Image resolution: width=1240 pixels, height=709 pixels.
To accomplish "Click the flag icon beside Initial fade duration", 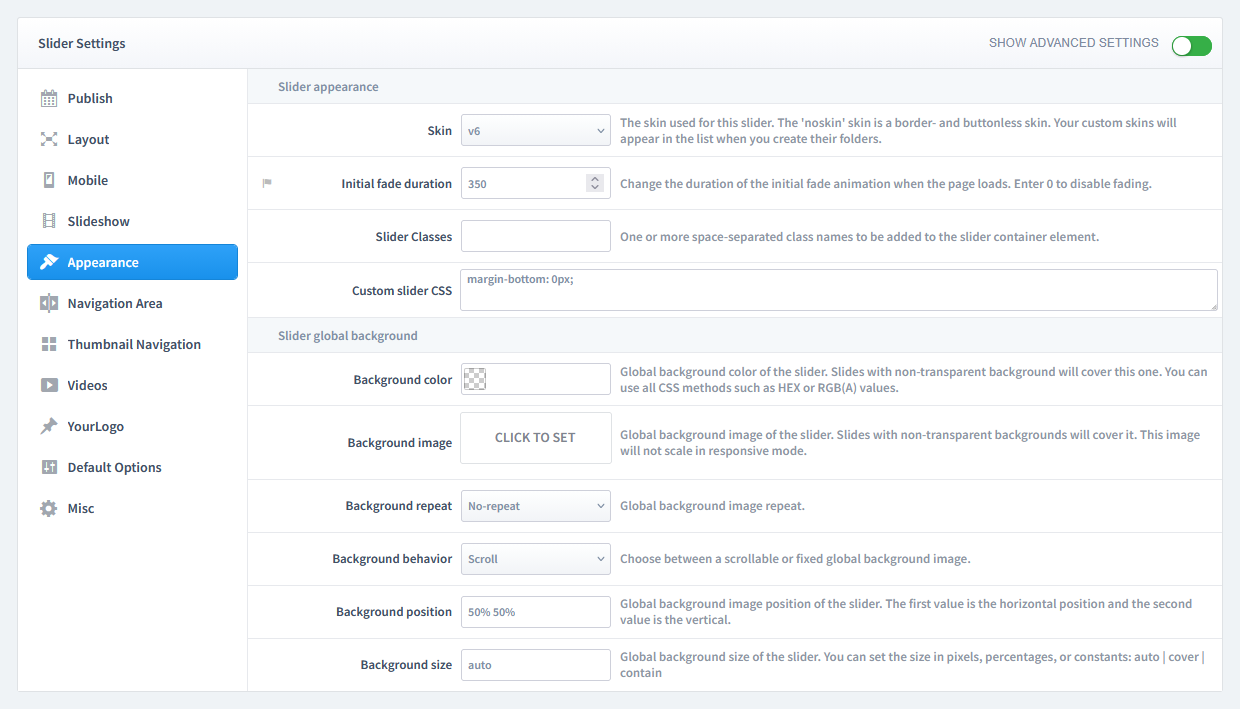I will point(265,182).
